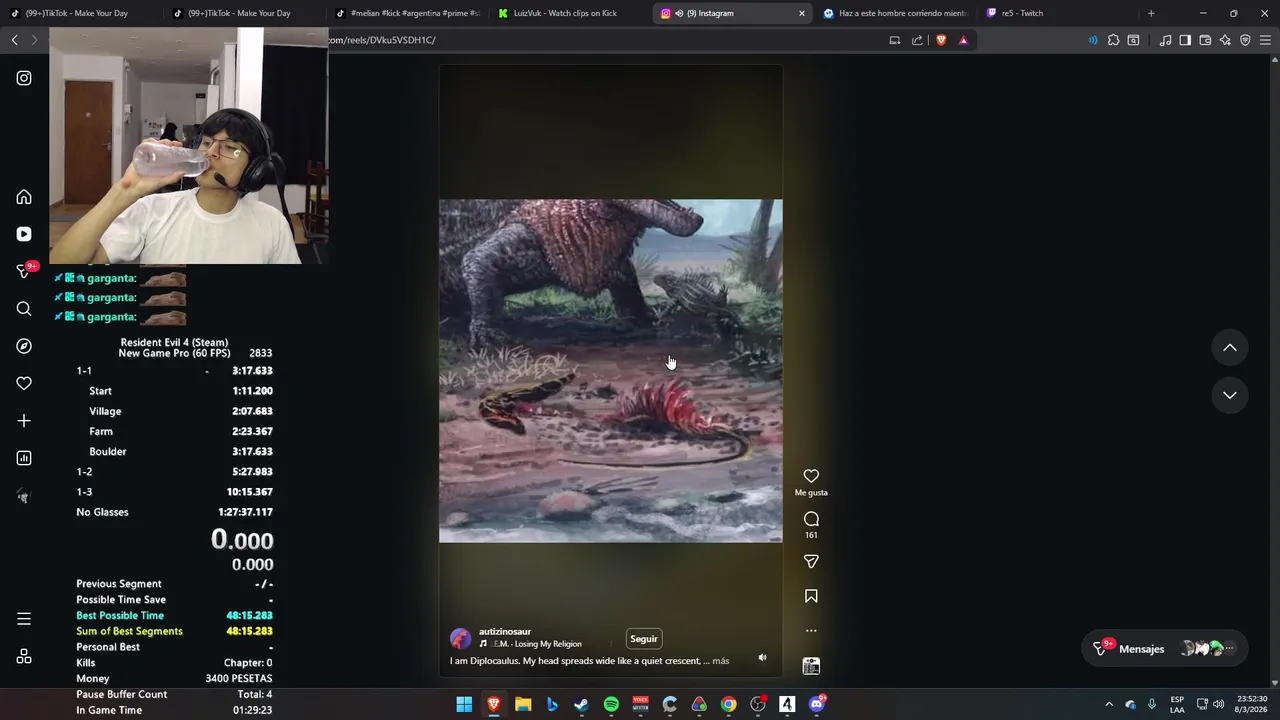Open the Reels section in the sidebar
Viewport: 1280px width, 720px height.
[x=24, y=234]
